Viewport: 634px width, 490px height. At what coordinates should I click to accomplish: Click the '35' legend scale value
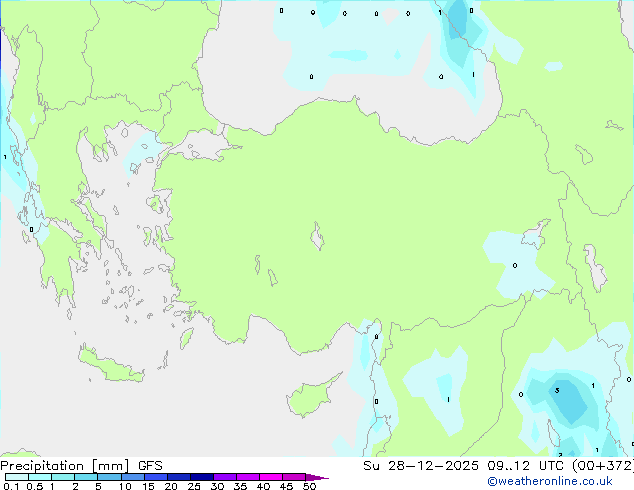(241, 486)
